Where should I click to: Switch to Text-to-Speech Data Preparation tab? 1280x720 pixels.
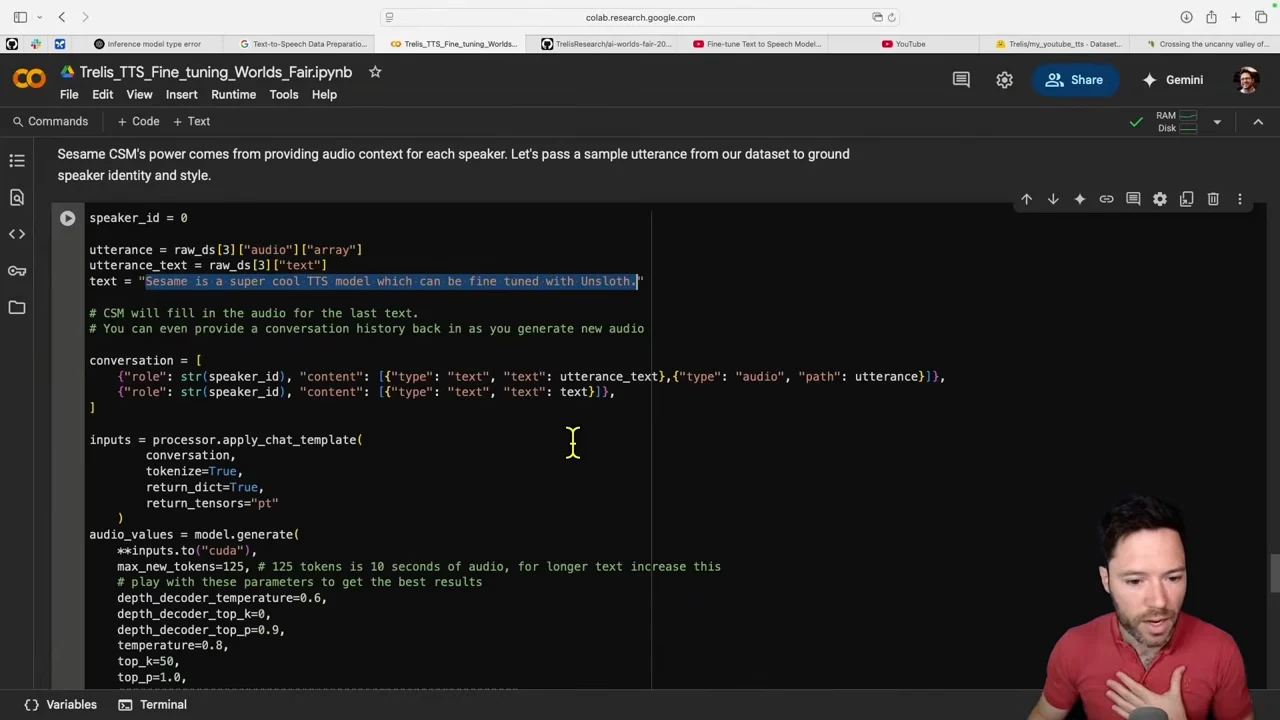pyautogui.click(x=302, y=44)
